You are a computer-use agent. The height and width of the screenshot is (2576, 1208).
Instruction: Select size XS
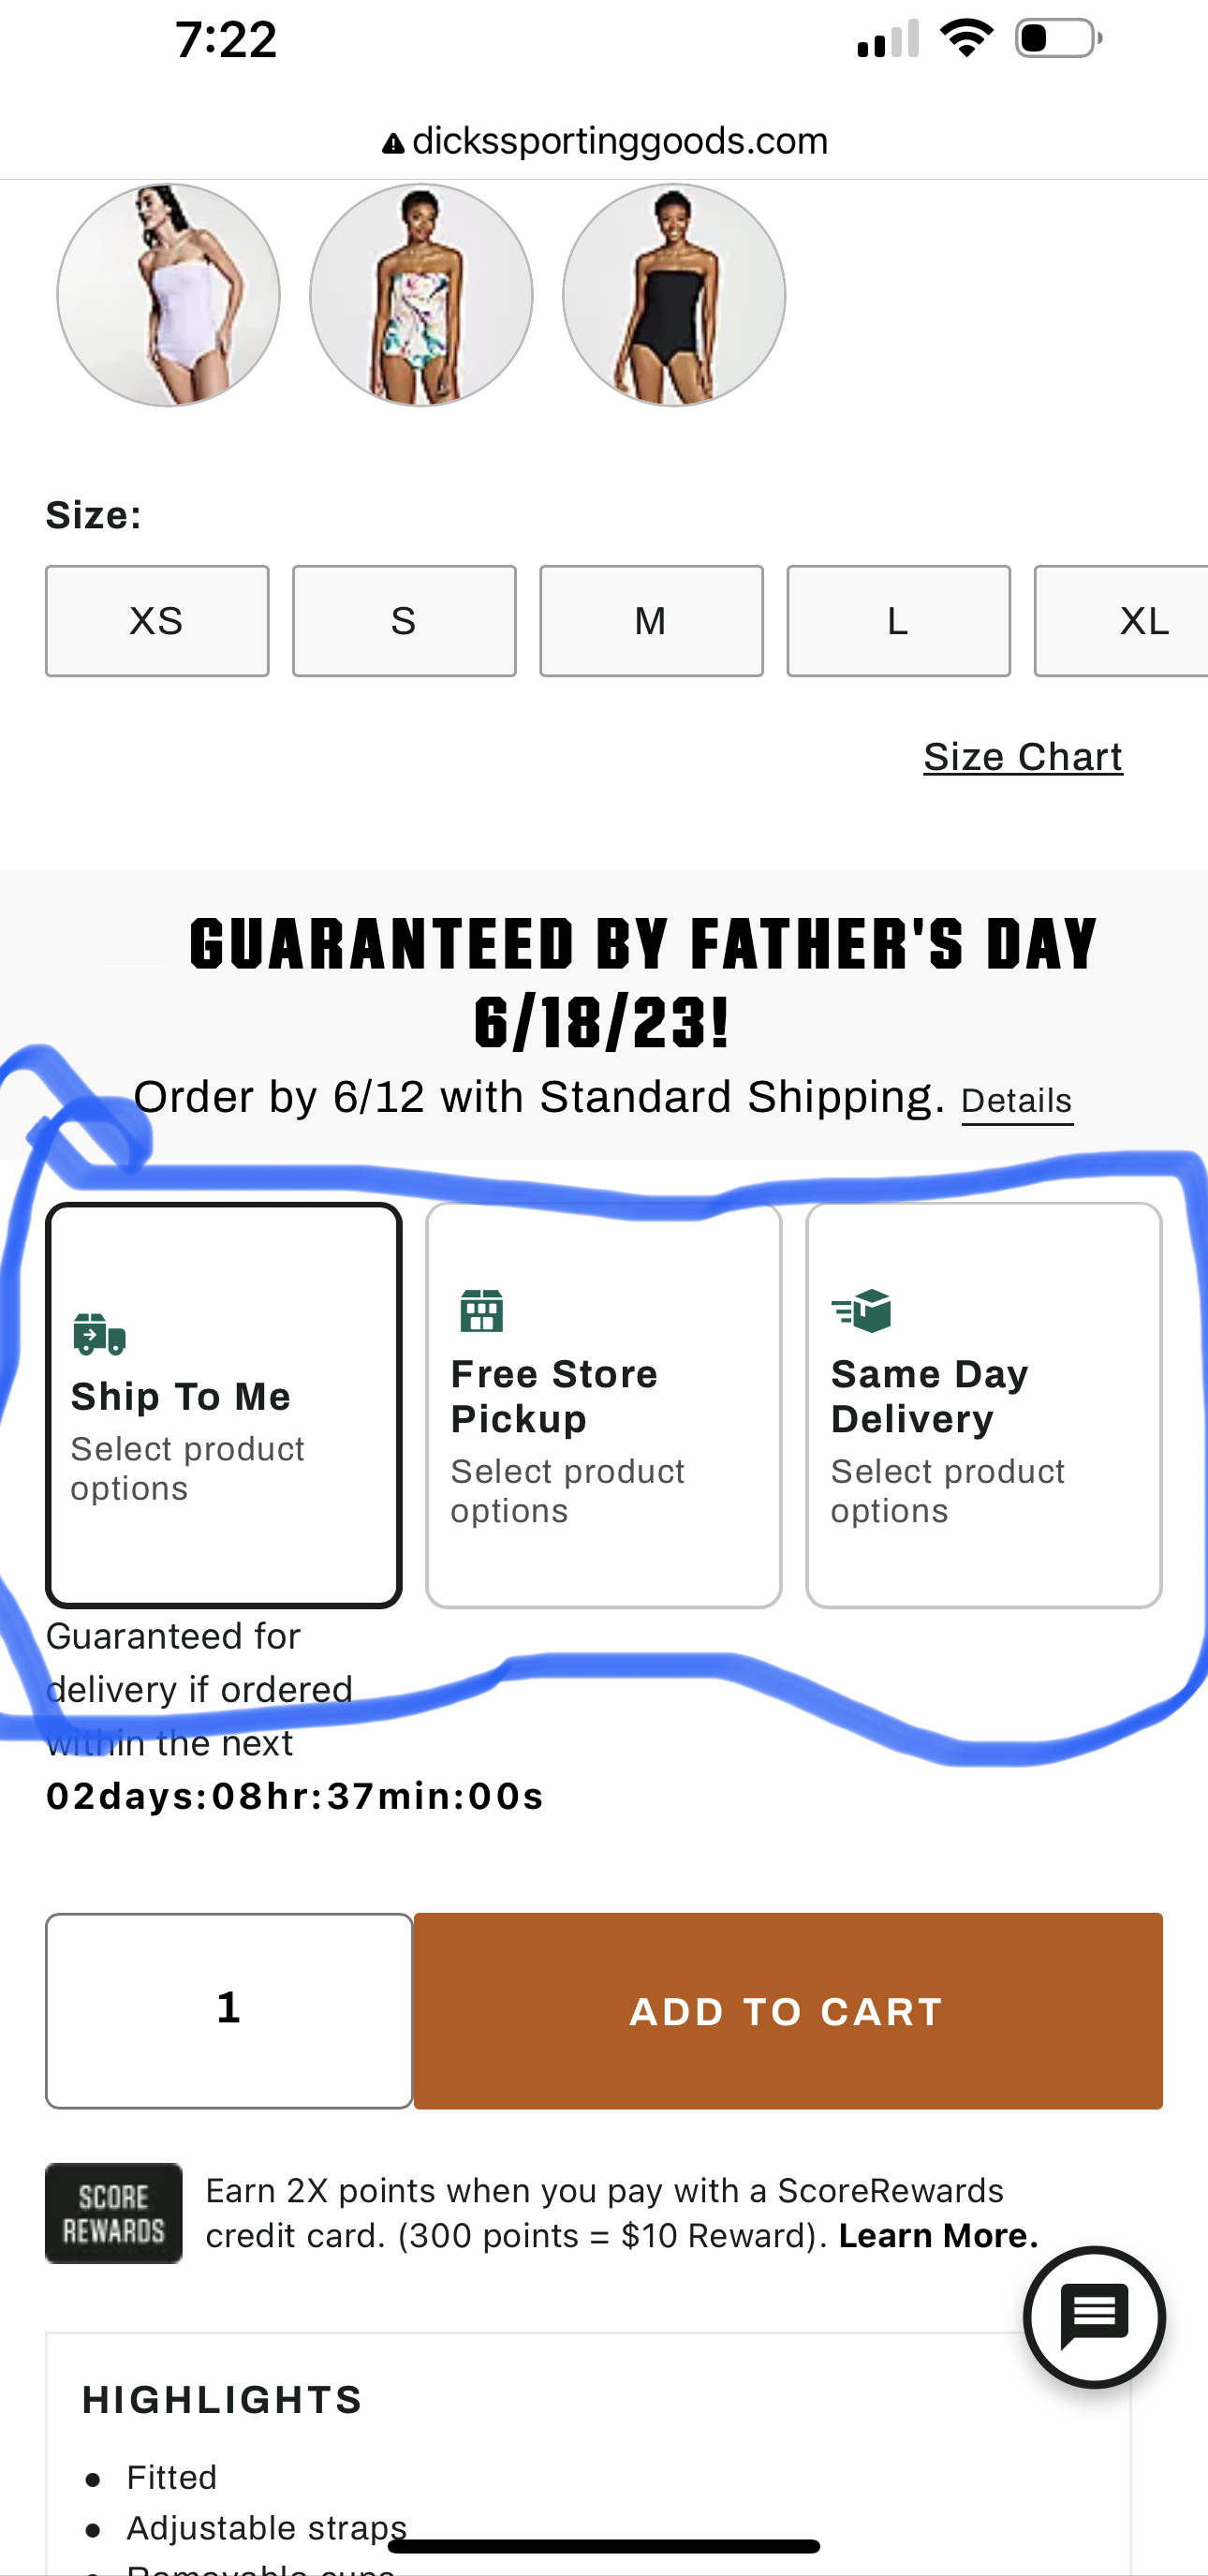(x=157, y=620)
